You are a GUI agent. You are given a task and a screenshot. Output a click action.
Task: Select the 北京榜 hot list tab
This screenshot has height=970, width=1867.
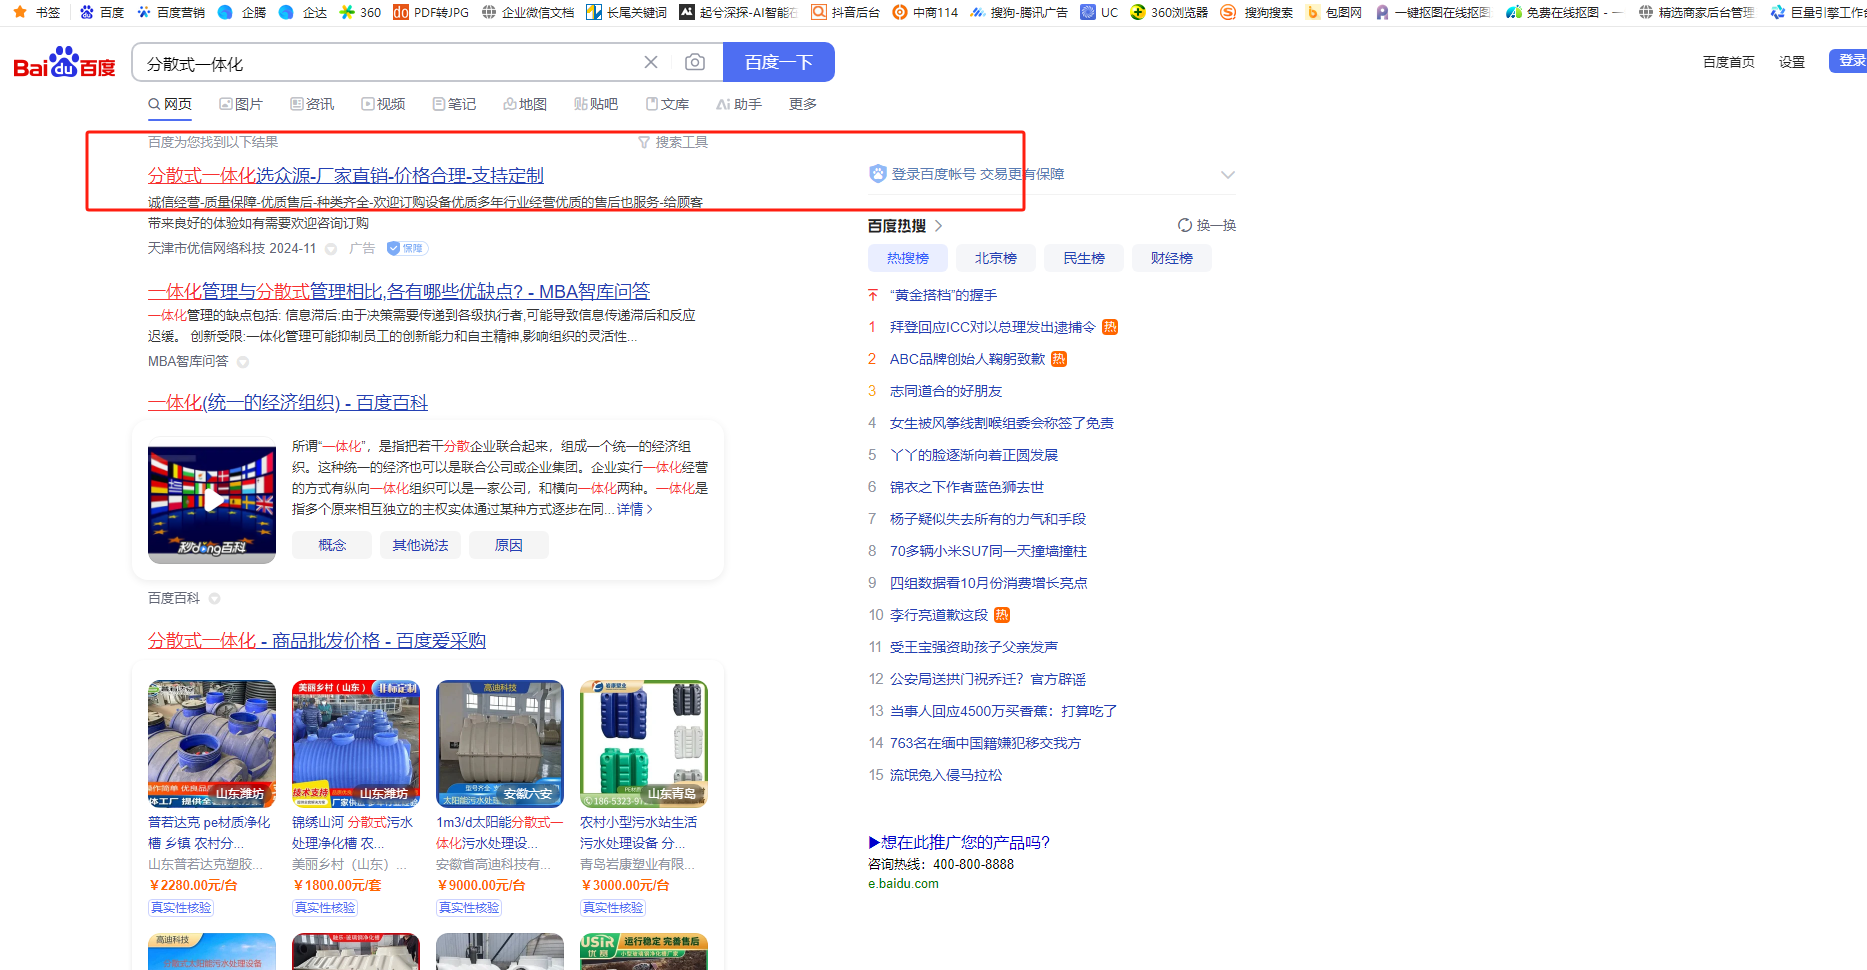pos(995,258)
